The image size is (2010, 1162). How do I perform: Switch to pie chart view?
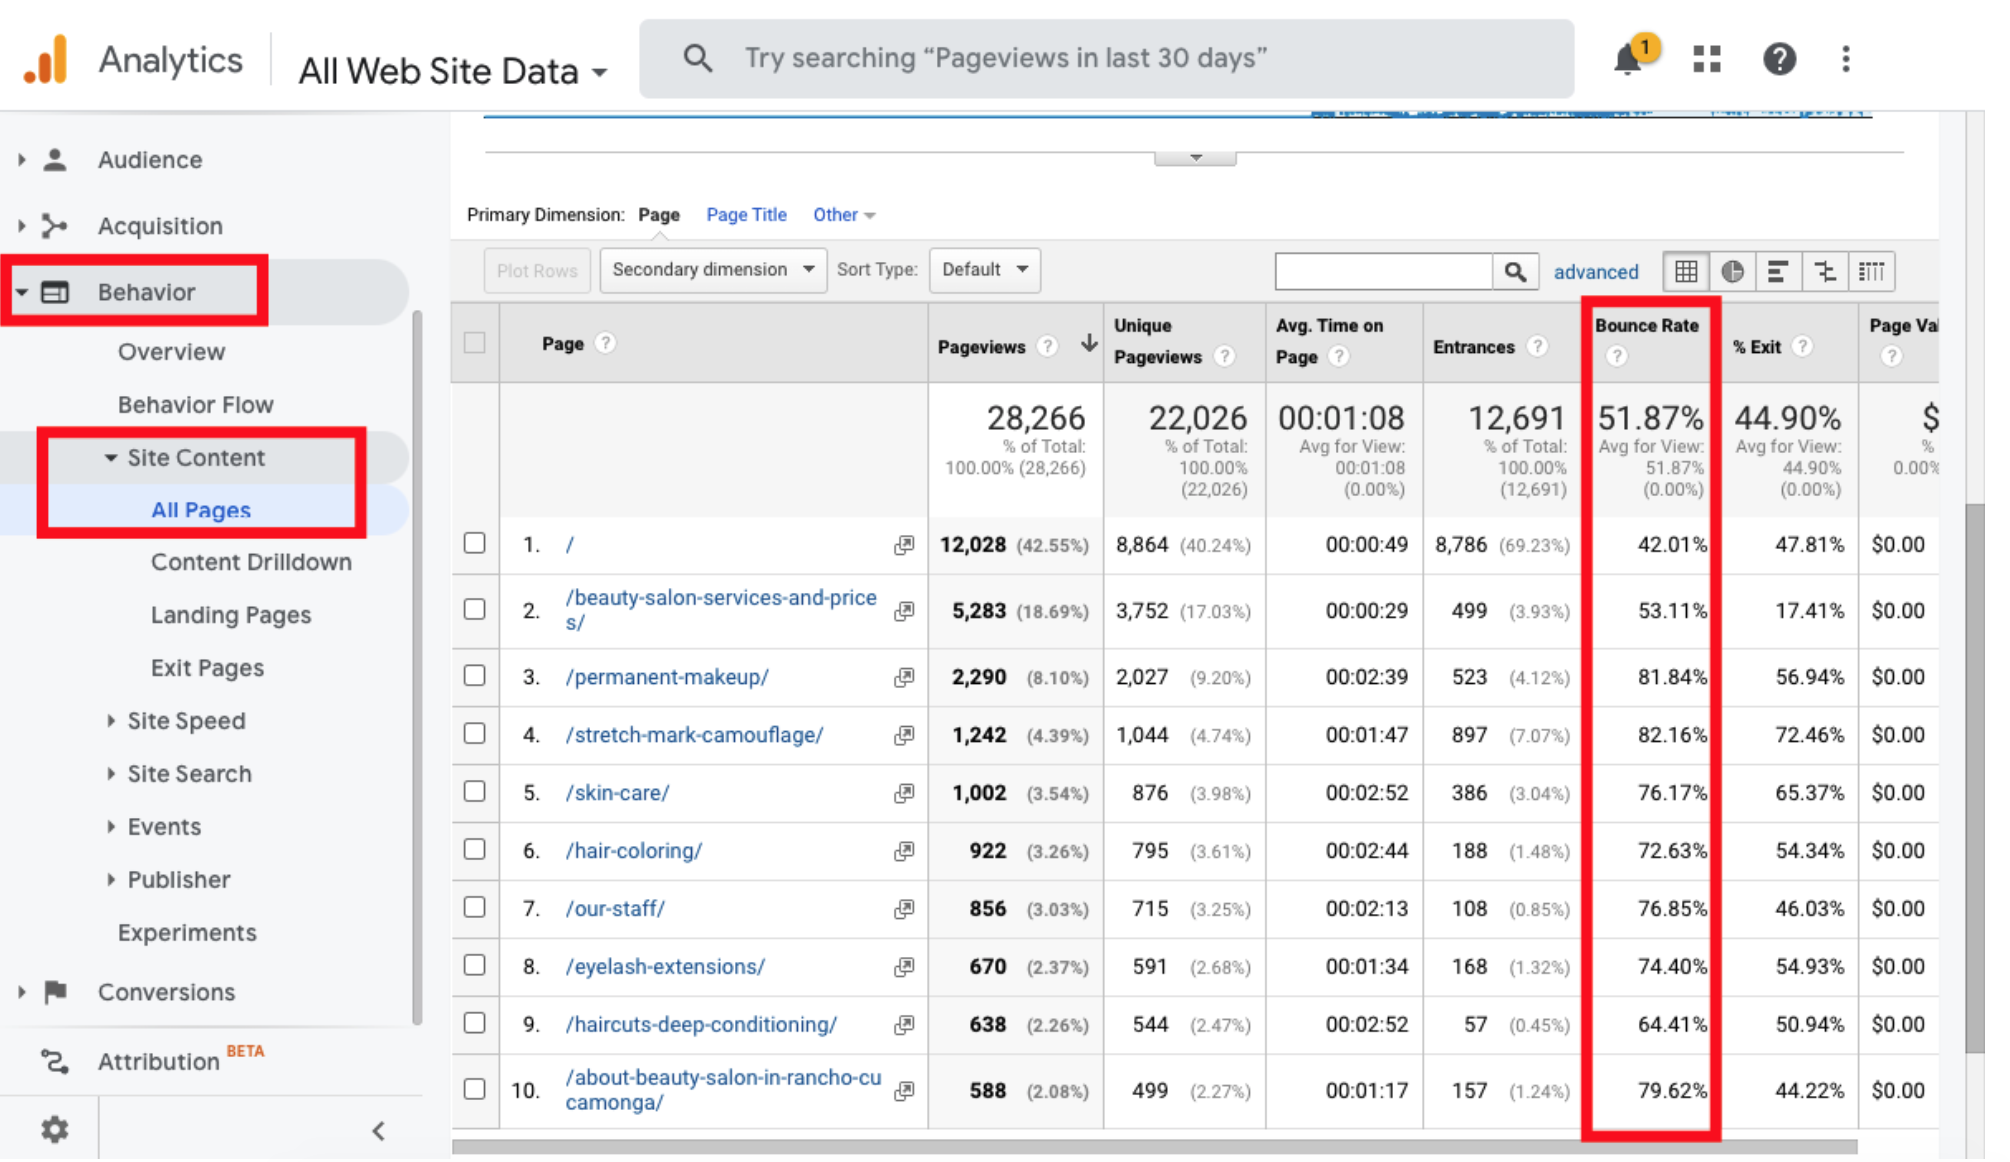point(1732,272)
